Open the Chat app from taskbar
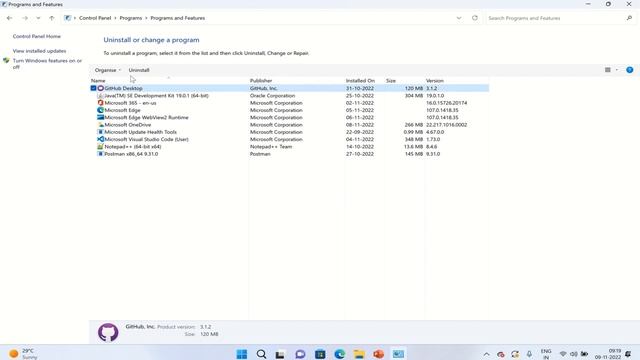The image size is (640, 360). [300, 354]
